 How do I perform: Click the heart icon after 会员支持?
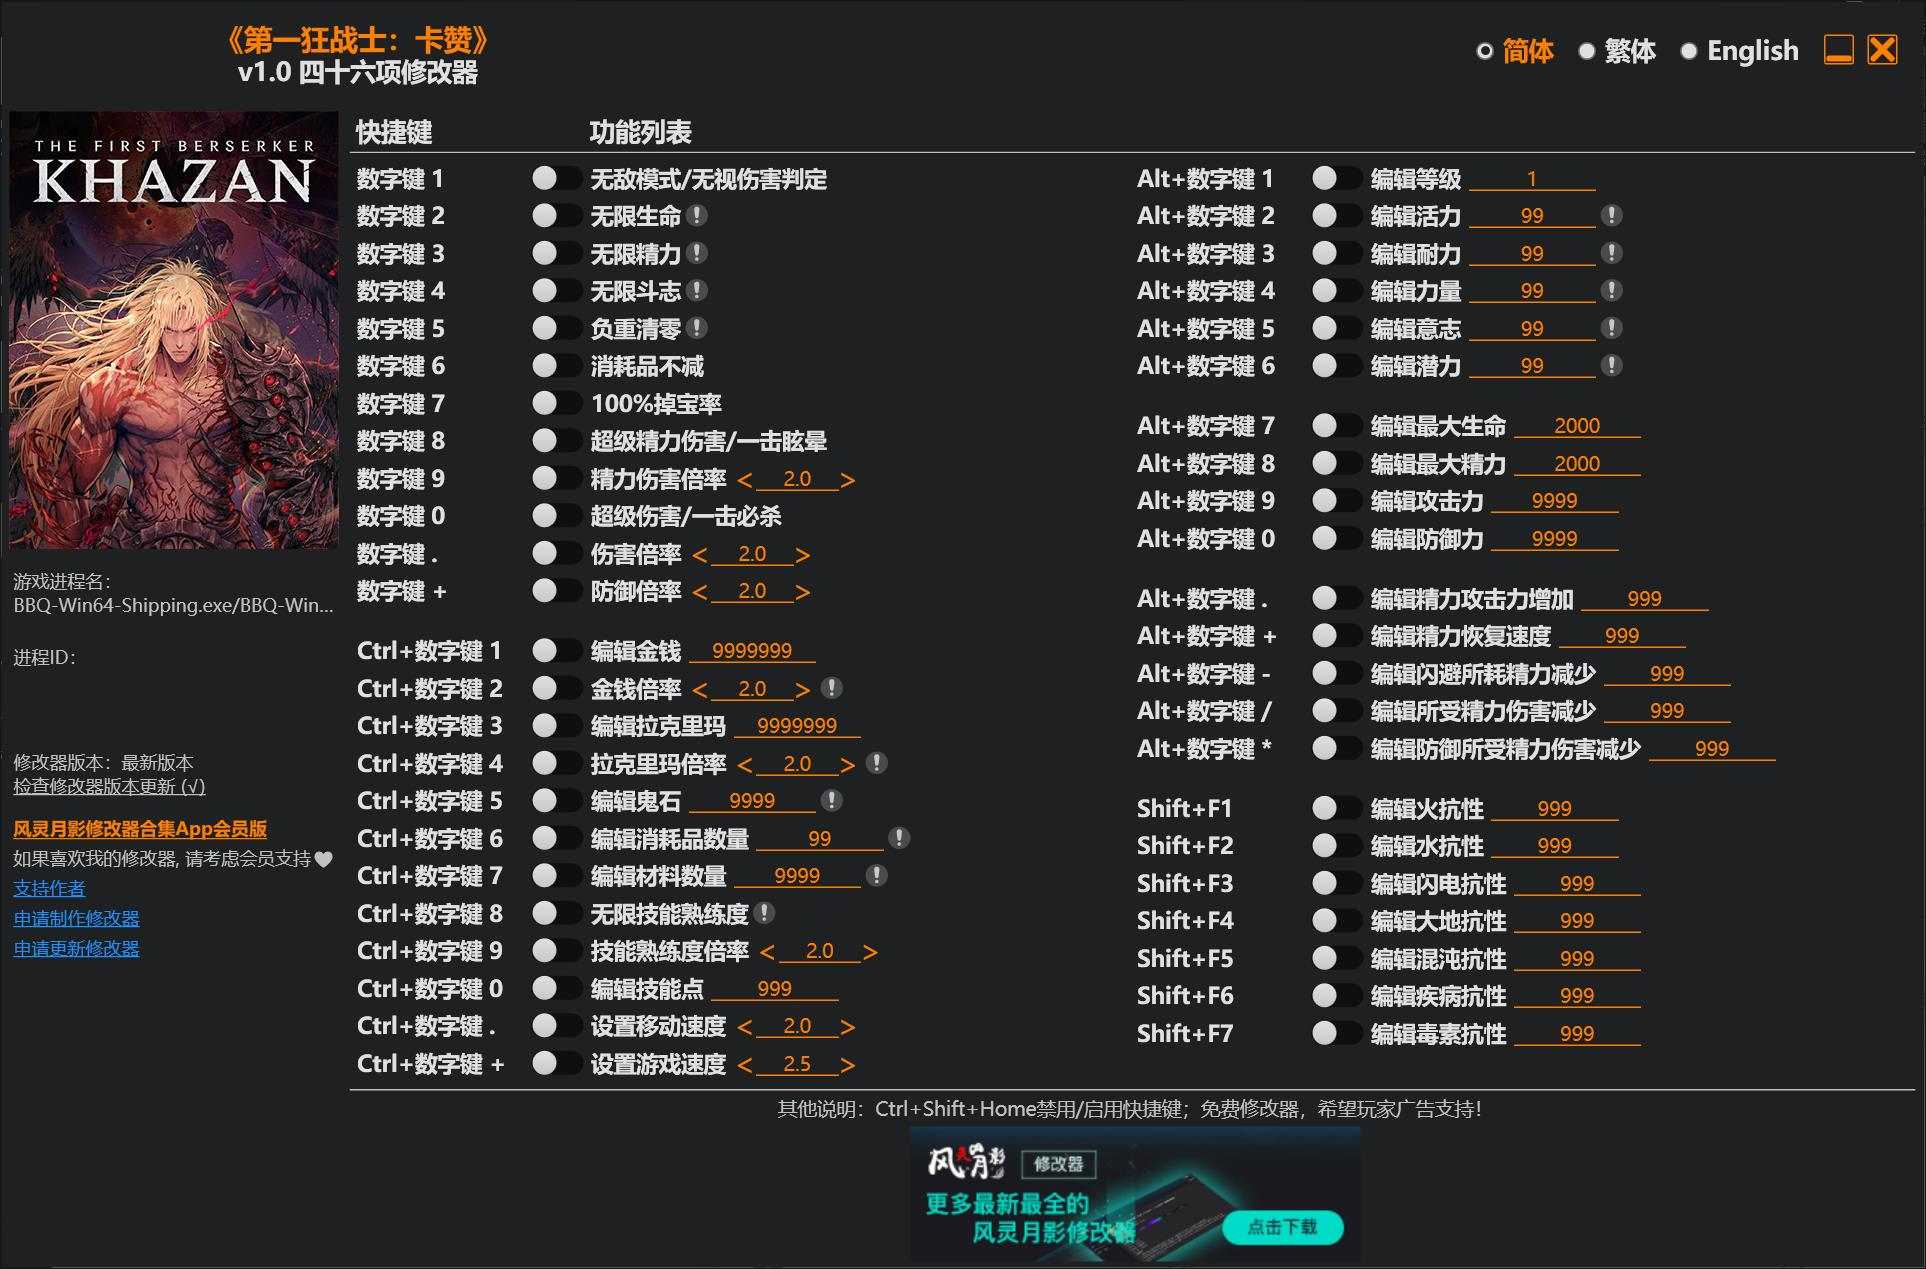[x=323, y=859]
